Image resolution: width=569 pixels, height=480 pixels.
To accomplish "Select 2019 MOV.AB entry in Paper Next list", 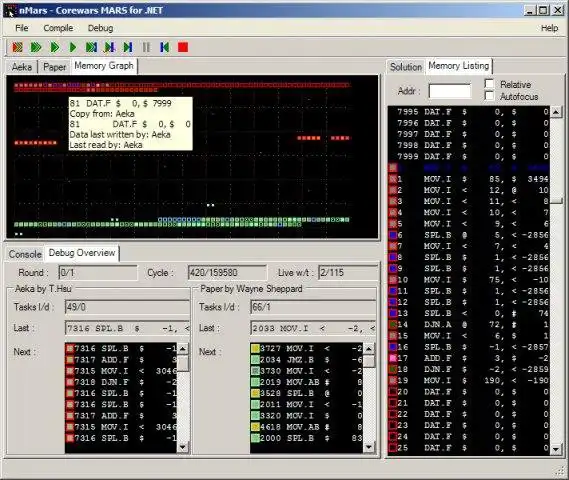I will [x=307, y=382].
